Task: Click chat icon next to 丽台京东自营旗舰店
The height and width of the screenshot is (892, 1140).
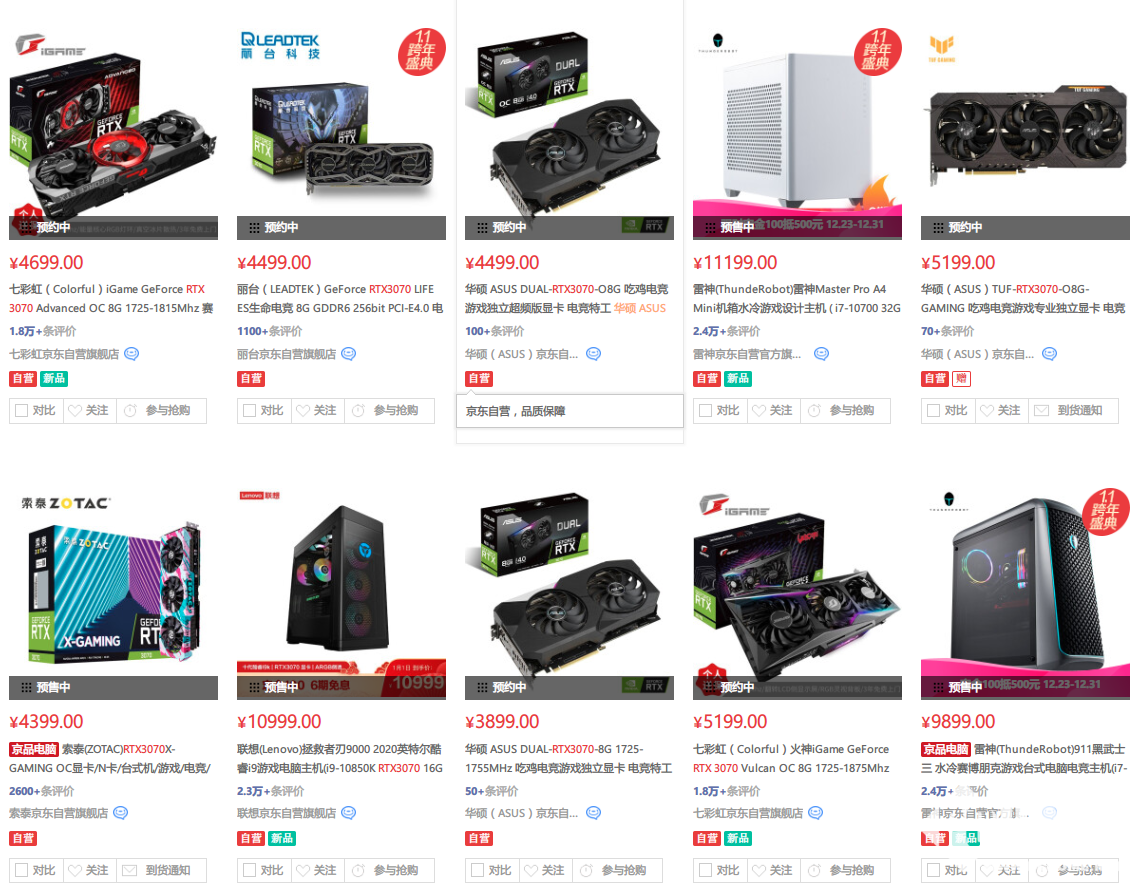Action: 349,354
